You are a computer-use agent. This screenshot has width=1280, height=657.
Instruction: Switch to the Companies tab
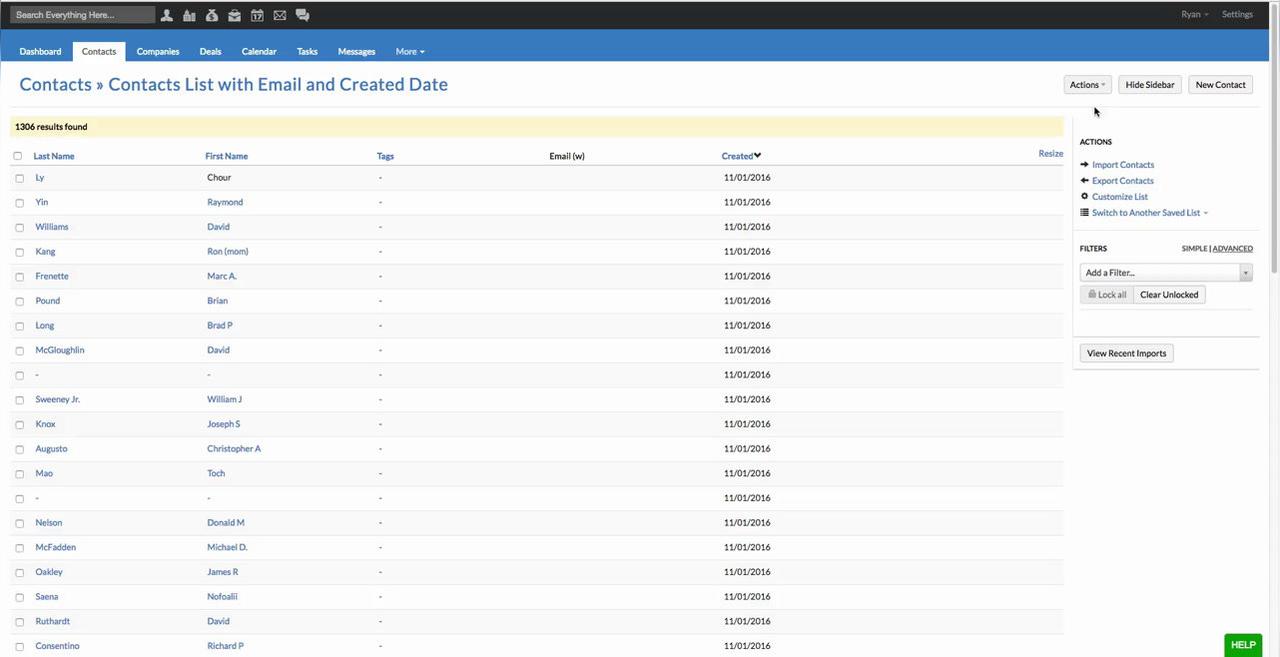[x=158, y=52]
